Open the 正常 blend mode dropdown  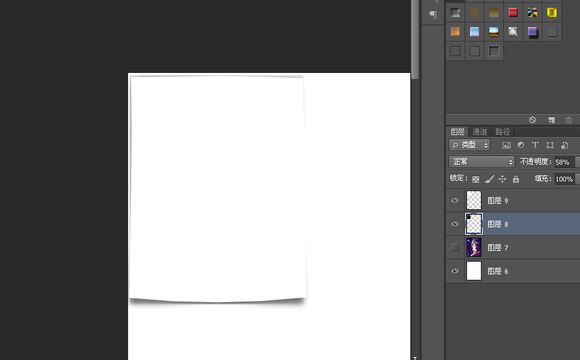(482, 162)
